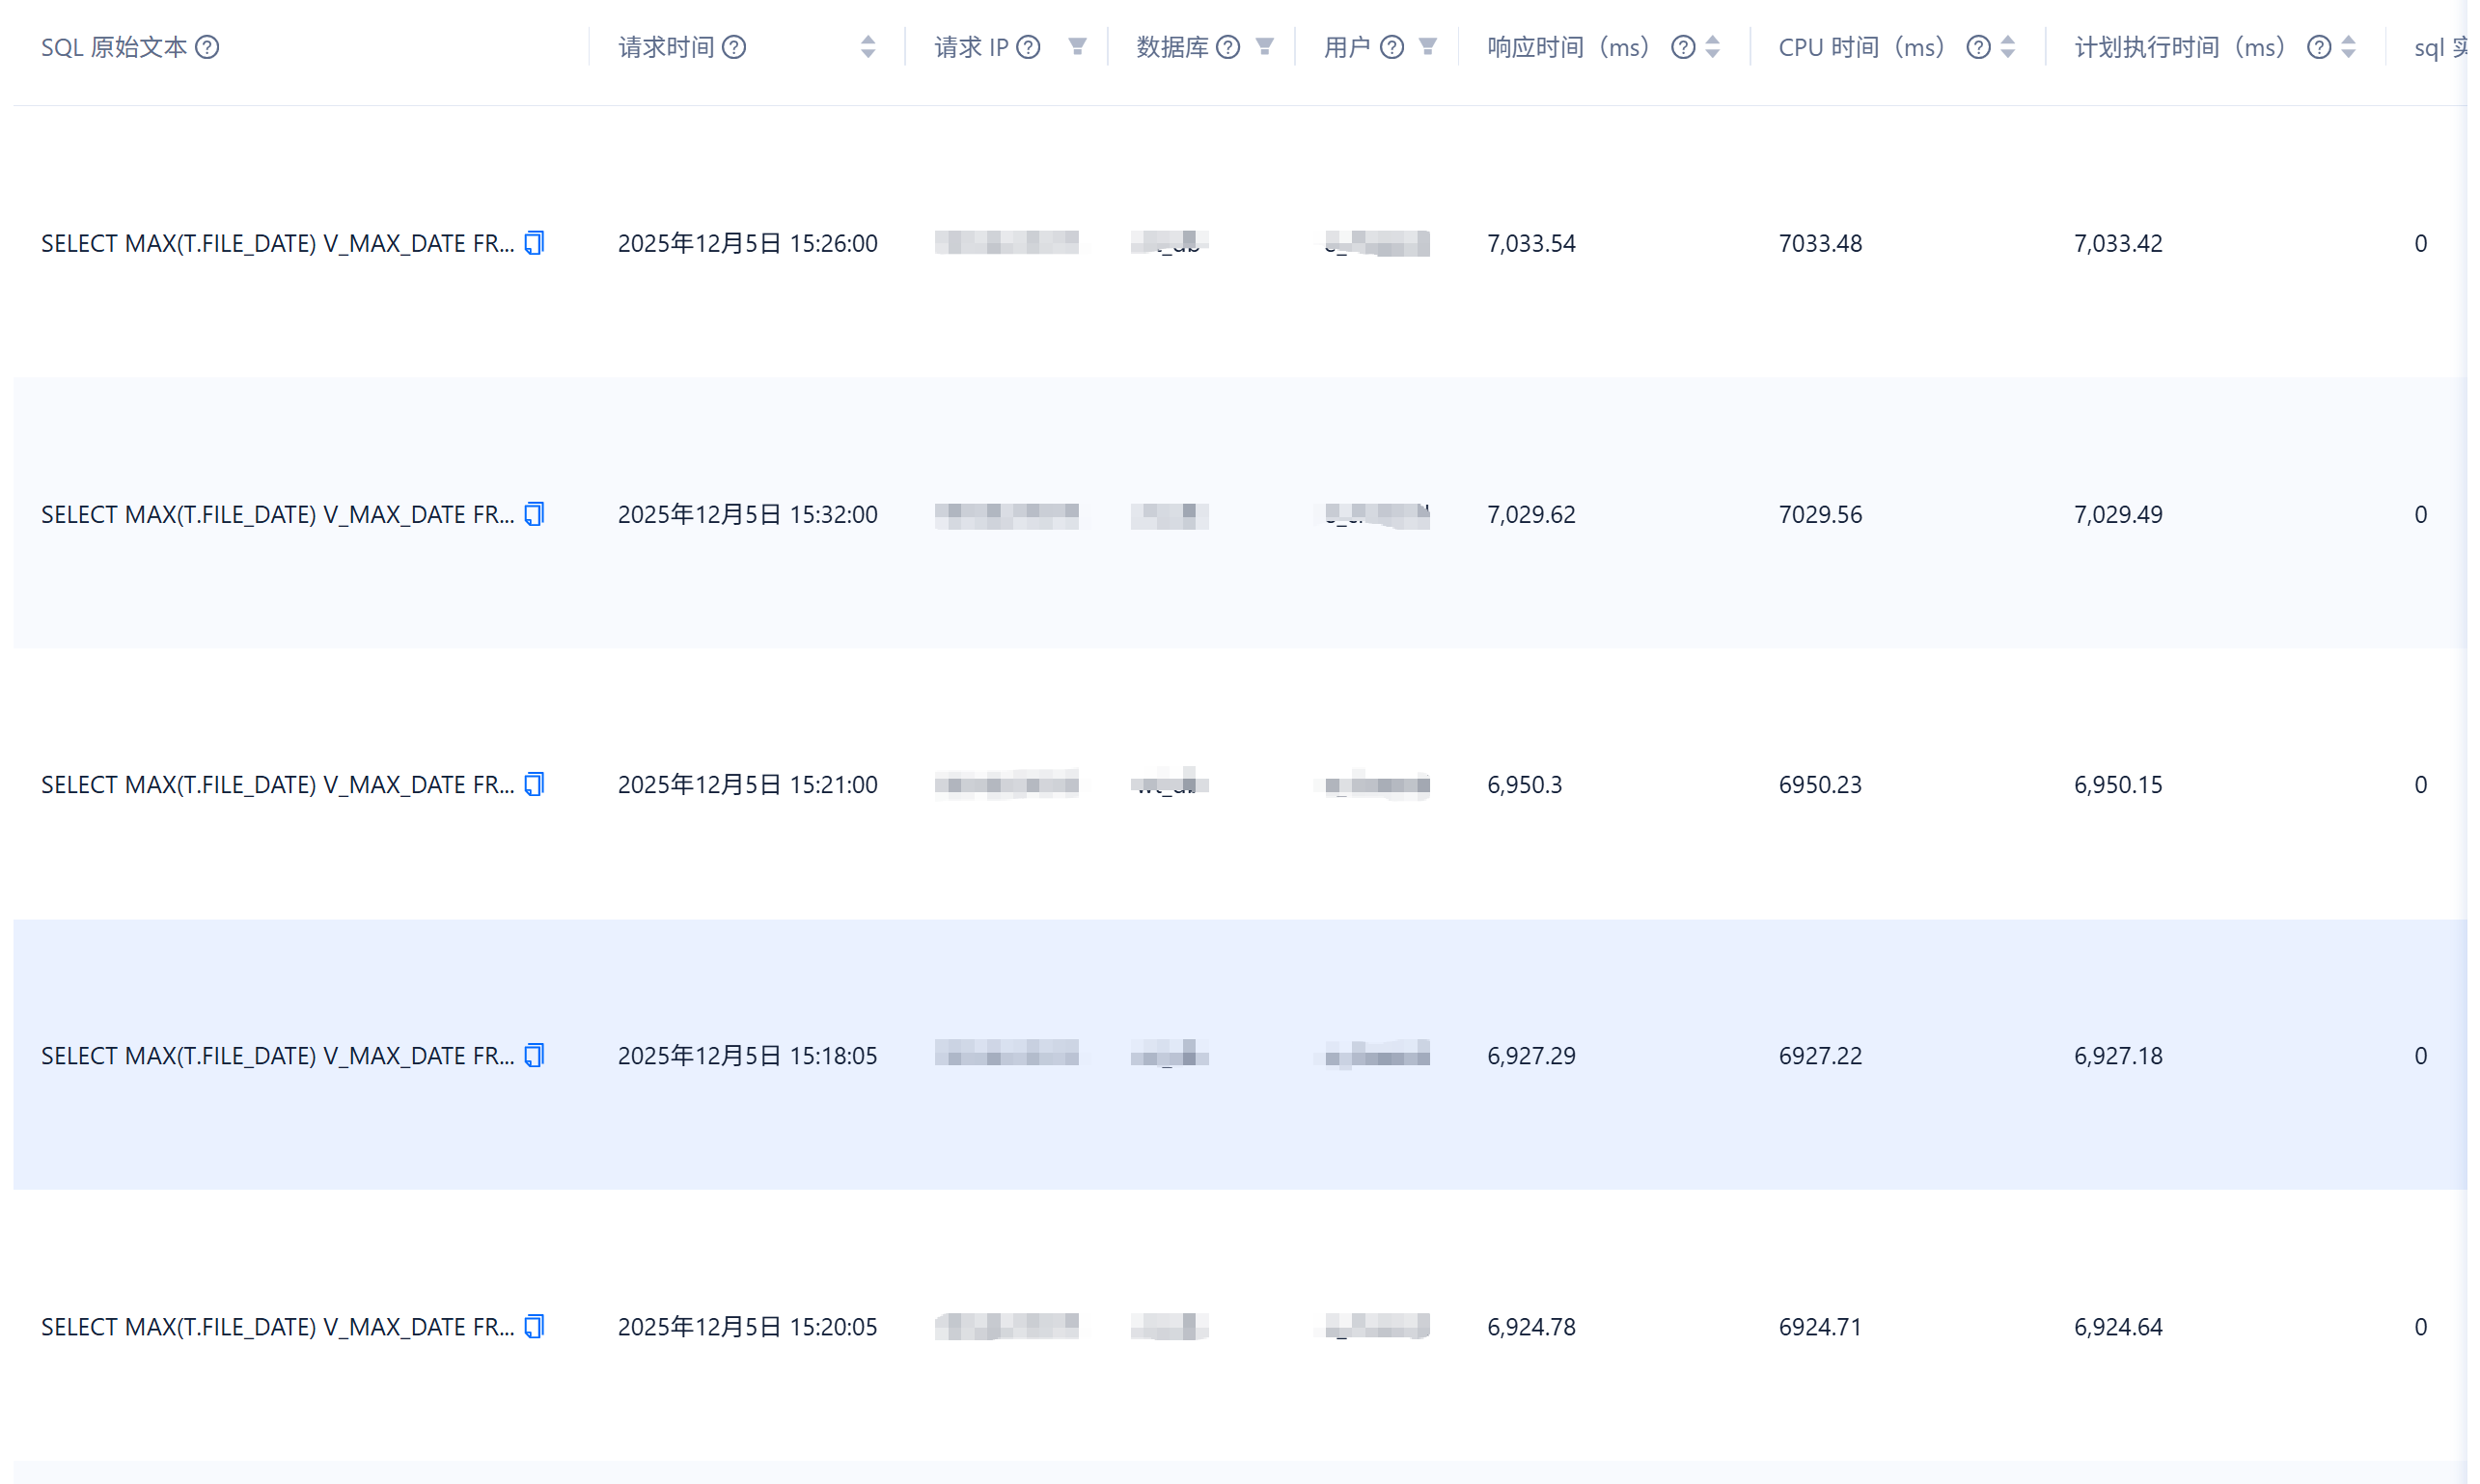Copy SQL text of 15:21:00 row
The image size is (2480, 1484).
click(535, 784)
